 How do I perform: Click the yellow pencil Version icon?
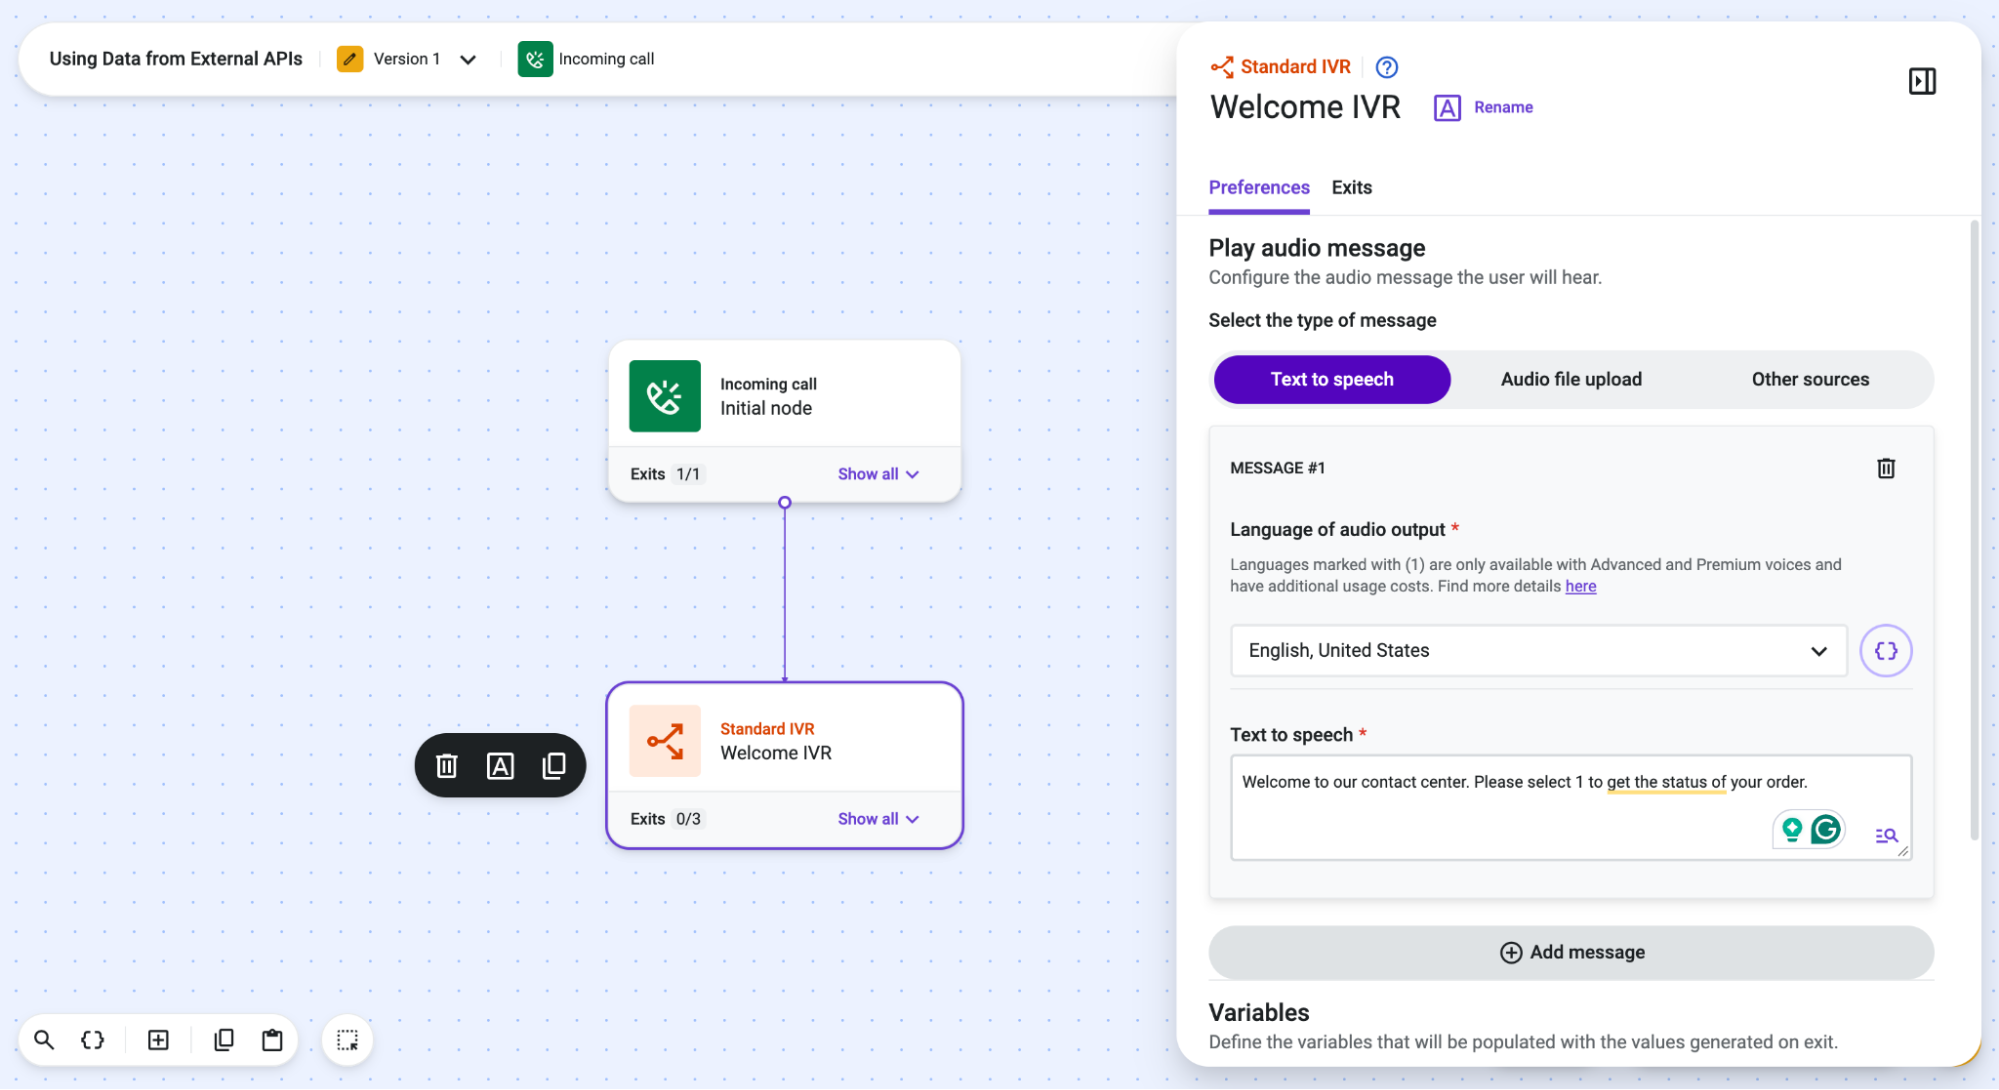coord(350,59)
